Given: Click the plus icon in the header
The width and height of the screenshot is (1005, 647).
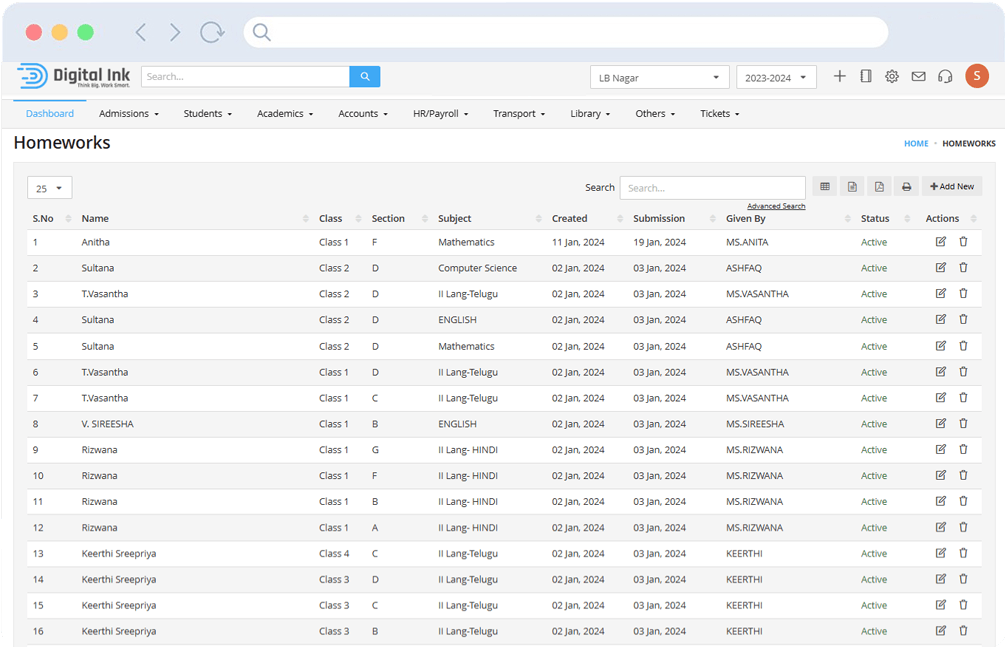Looking at the screenshot, I should coord(840,75).
